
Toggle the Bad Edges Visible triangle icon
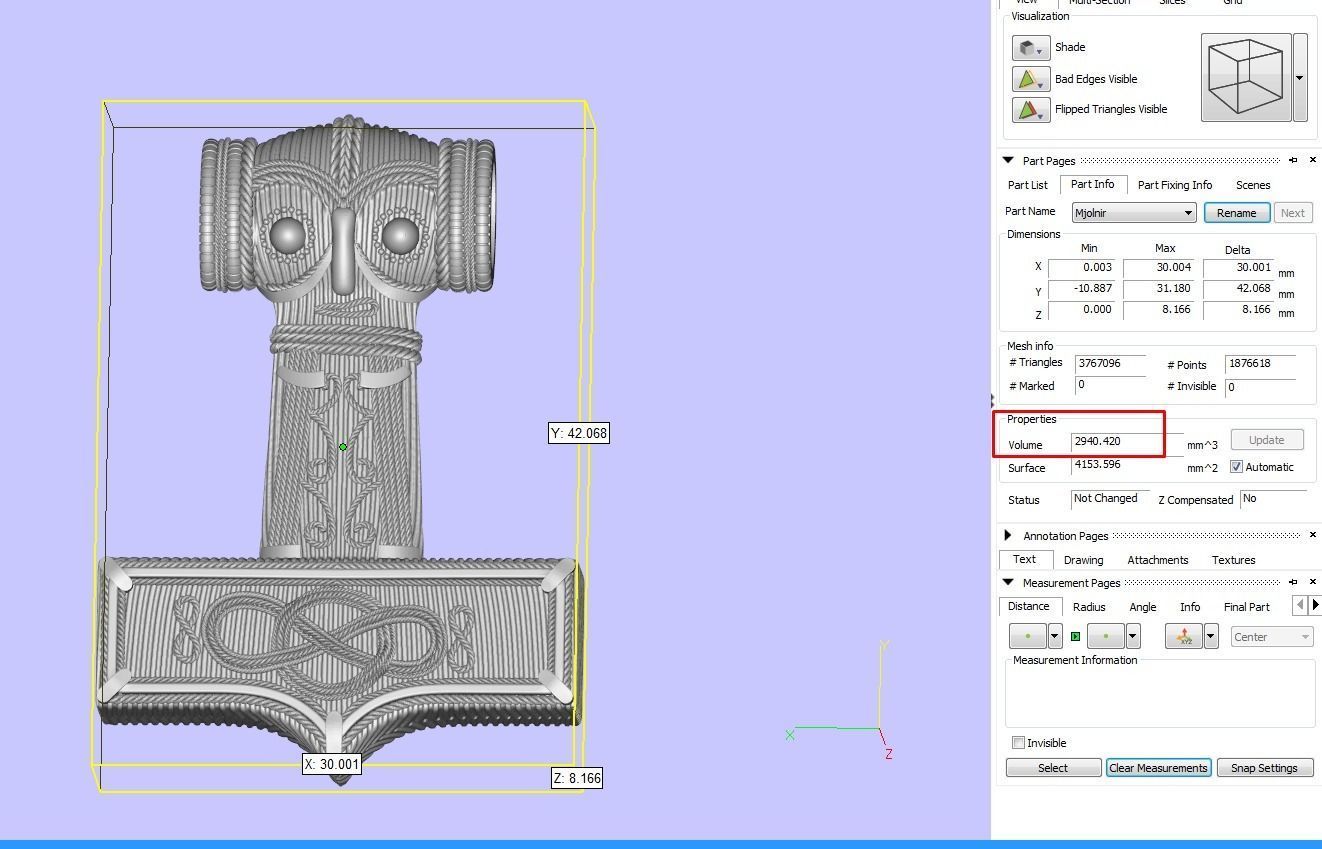click(1030, 79)
